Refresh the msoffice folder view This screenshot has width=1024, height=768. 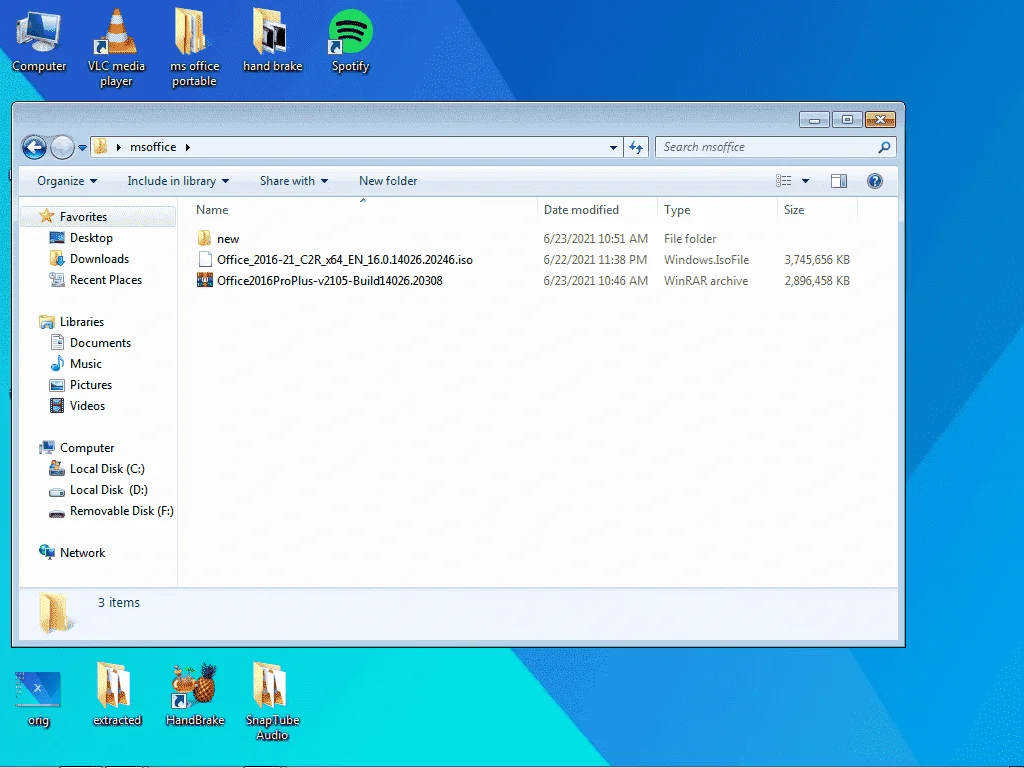pos(636,148)
